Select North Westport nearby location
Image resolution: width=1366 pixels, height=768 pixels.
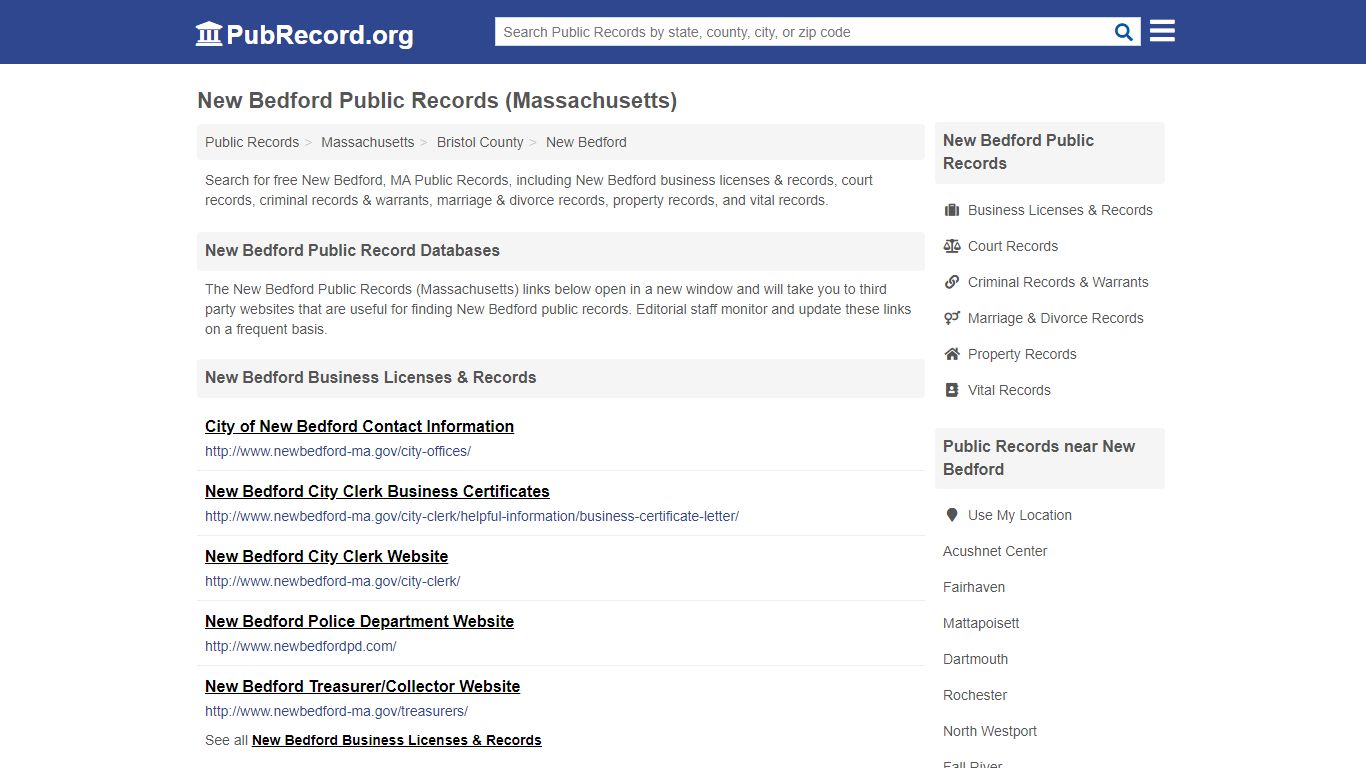pyautogui.click(x=990, y=731)
